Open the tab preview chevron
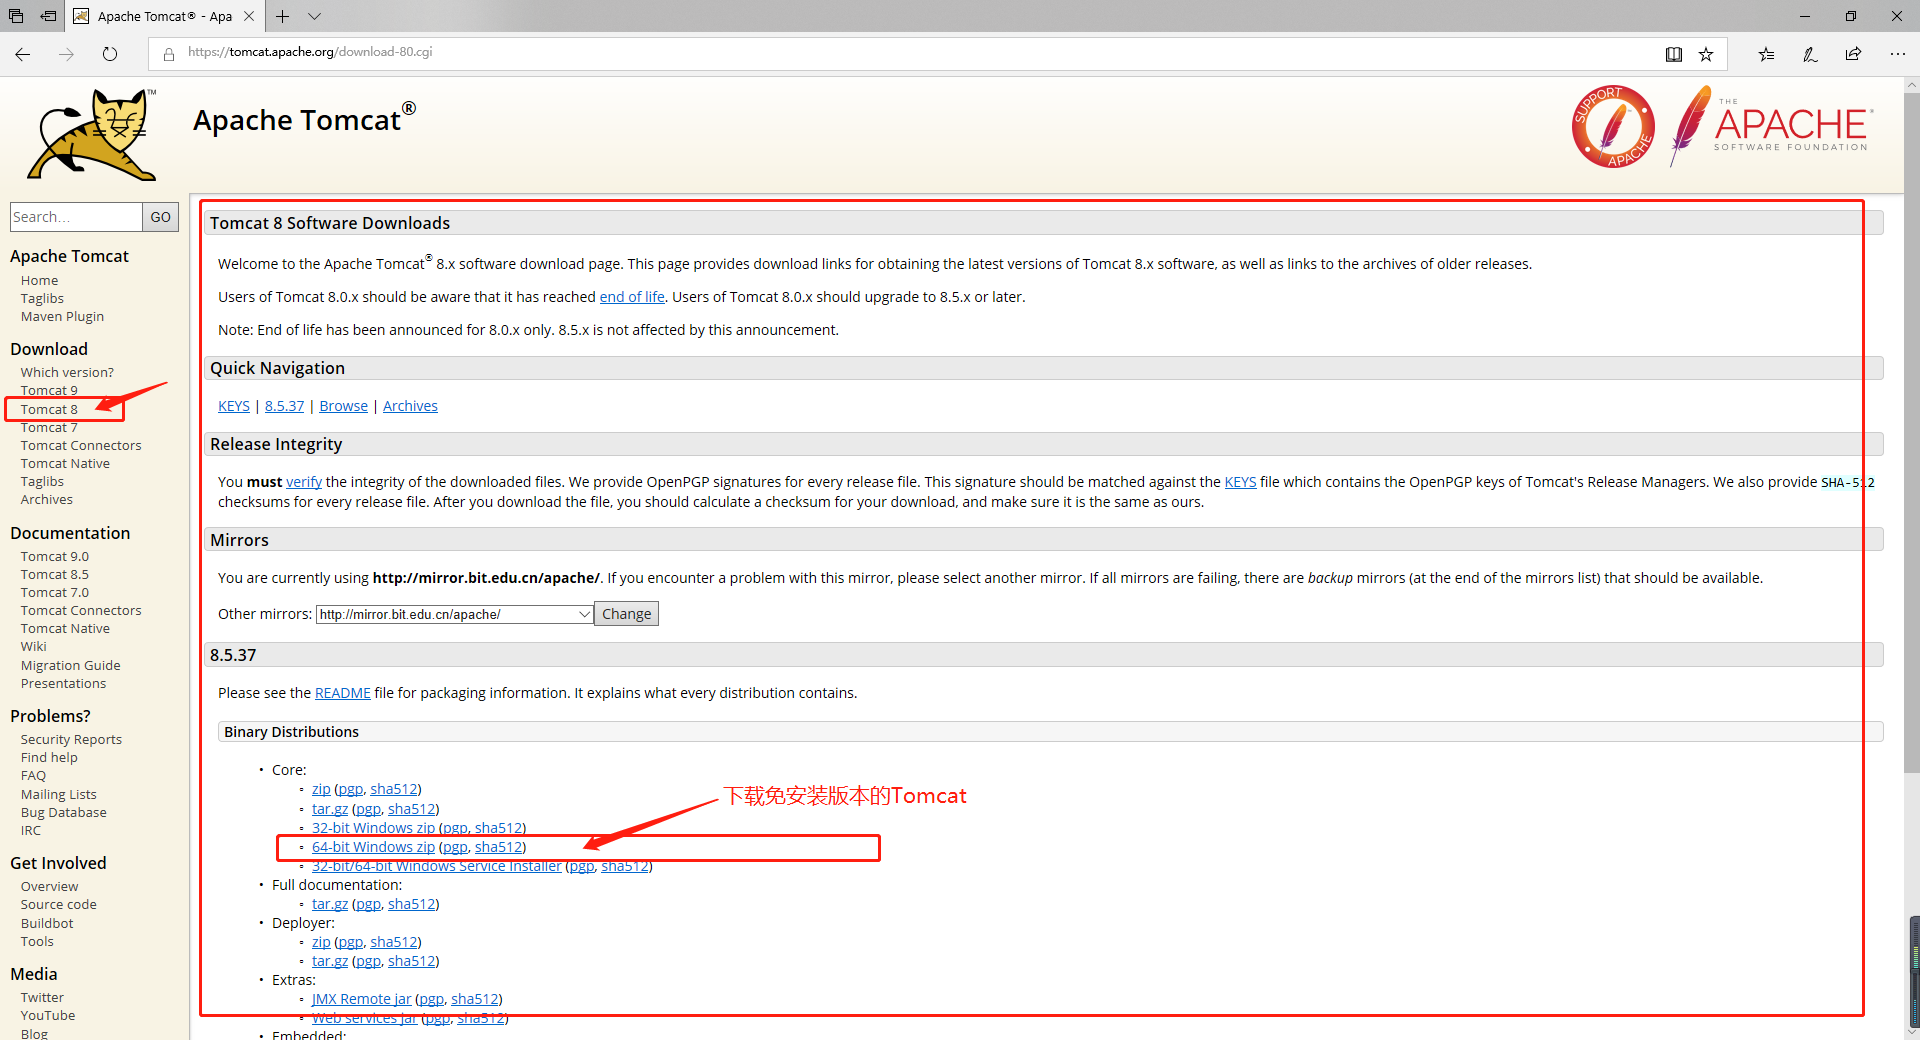This screenshot has height=1040, width=1920. click(314, 16)
